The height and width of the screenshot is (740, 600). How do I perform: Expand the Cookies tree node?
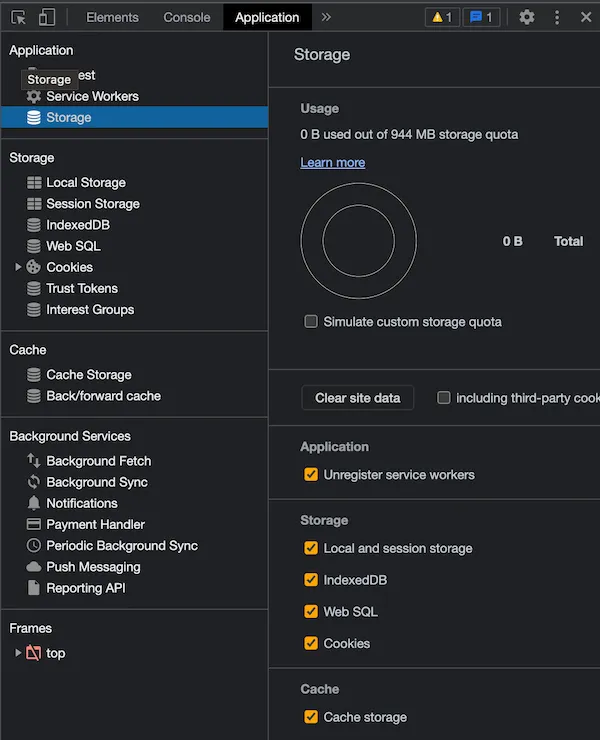pyautogui.click(x=18, y=267)
